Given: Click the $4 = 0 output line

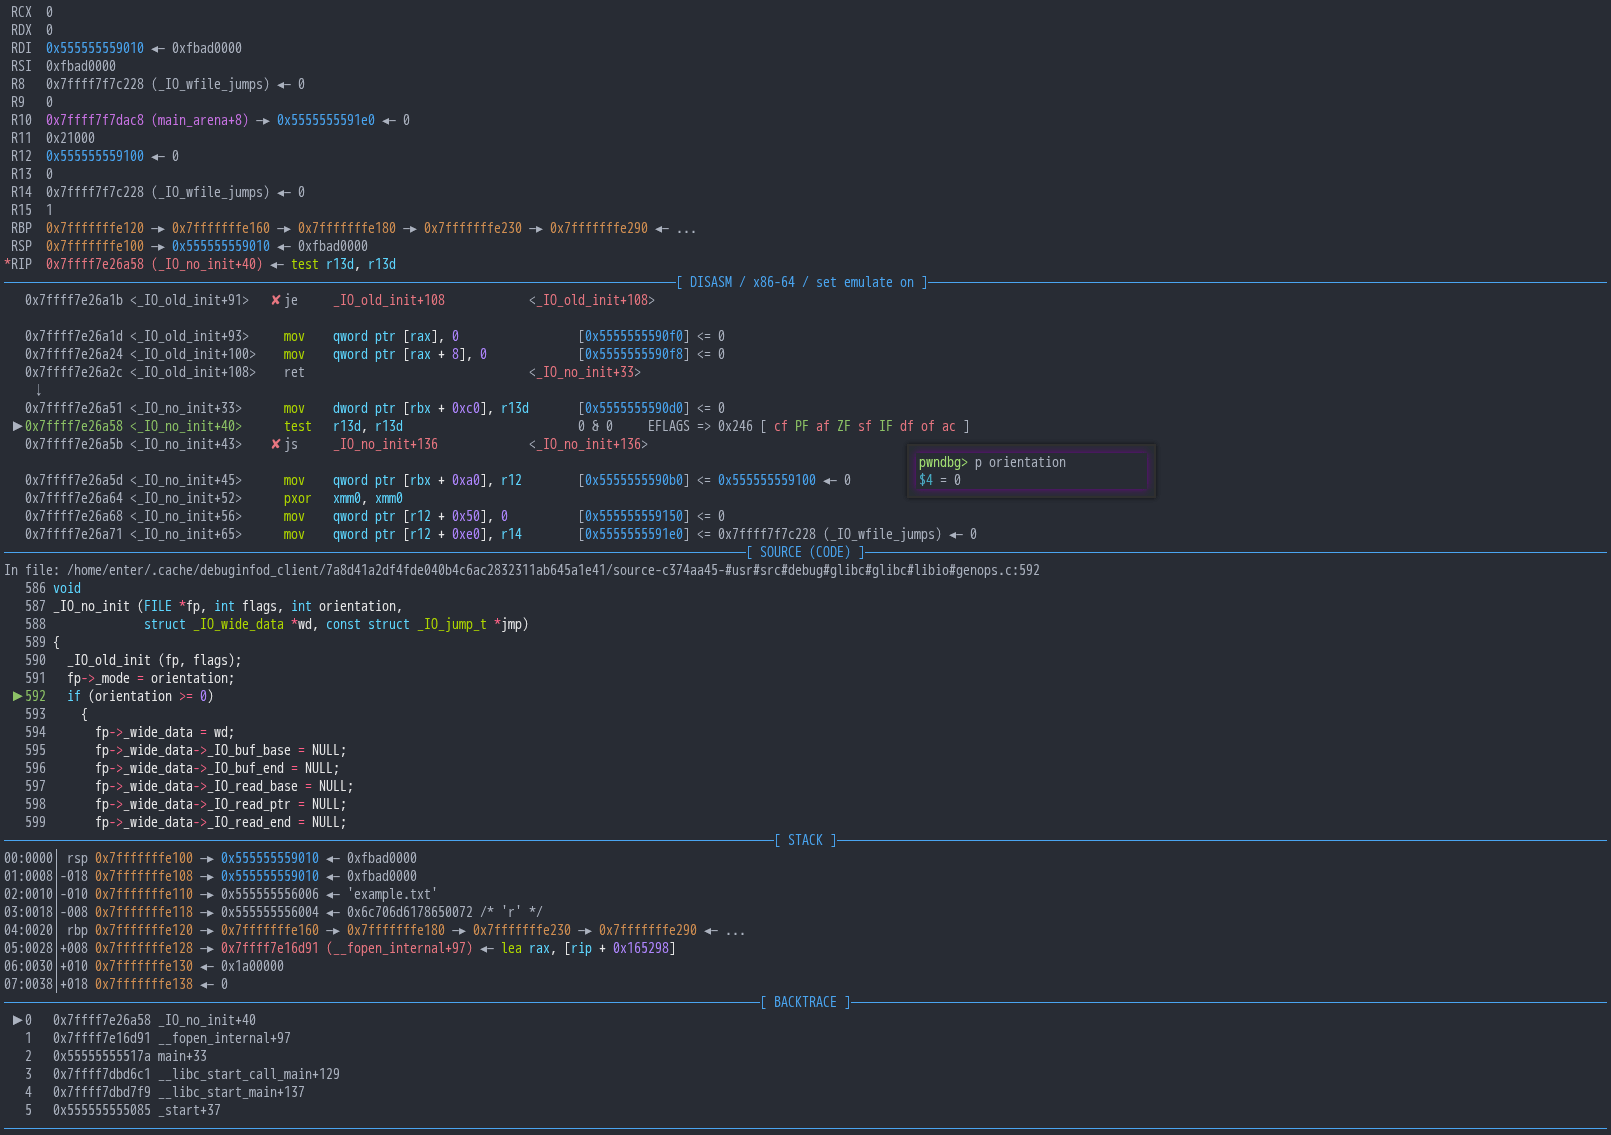Looking at the screenshot, I should [940, 480].
